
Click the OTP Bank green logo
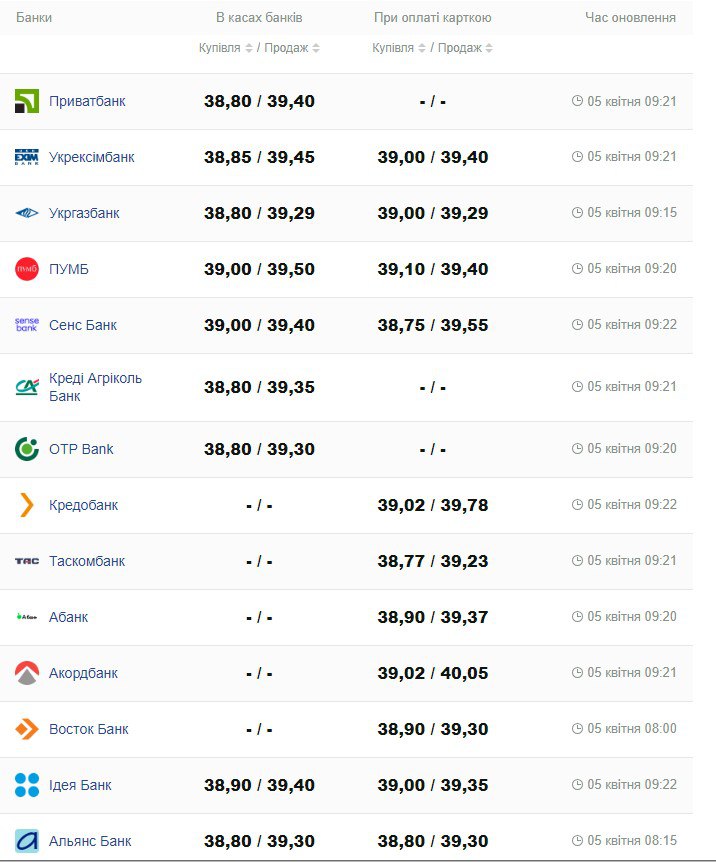coord(27,449)
